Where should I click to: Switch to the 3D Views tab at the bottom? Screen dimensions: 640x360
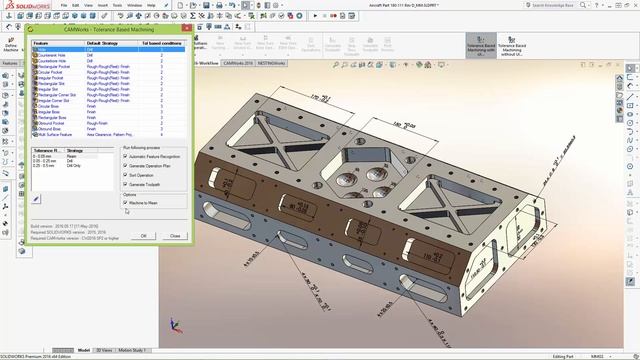point(104,350)
